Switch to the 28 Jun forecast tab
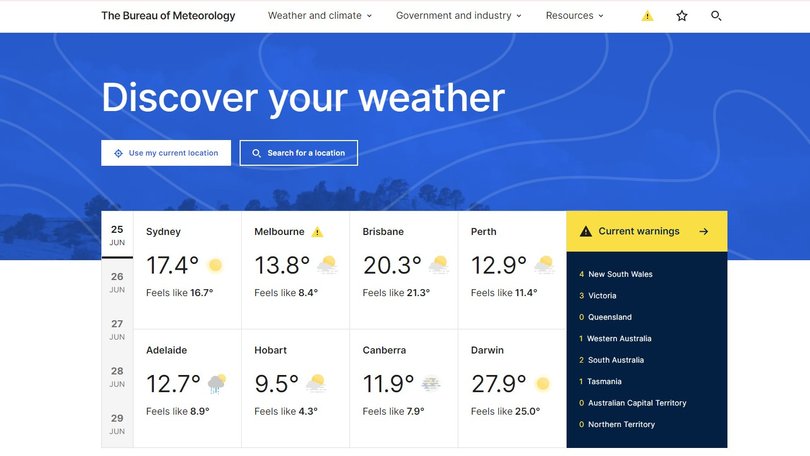Viewport: 810px width, 456px height. (x=117, y=376)
